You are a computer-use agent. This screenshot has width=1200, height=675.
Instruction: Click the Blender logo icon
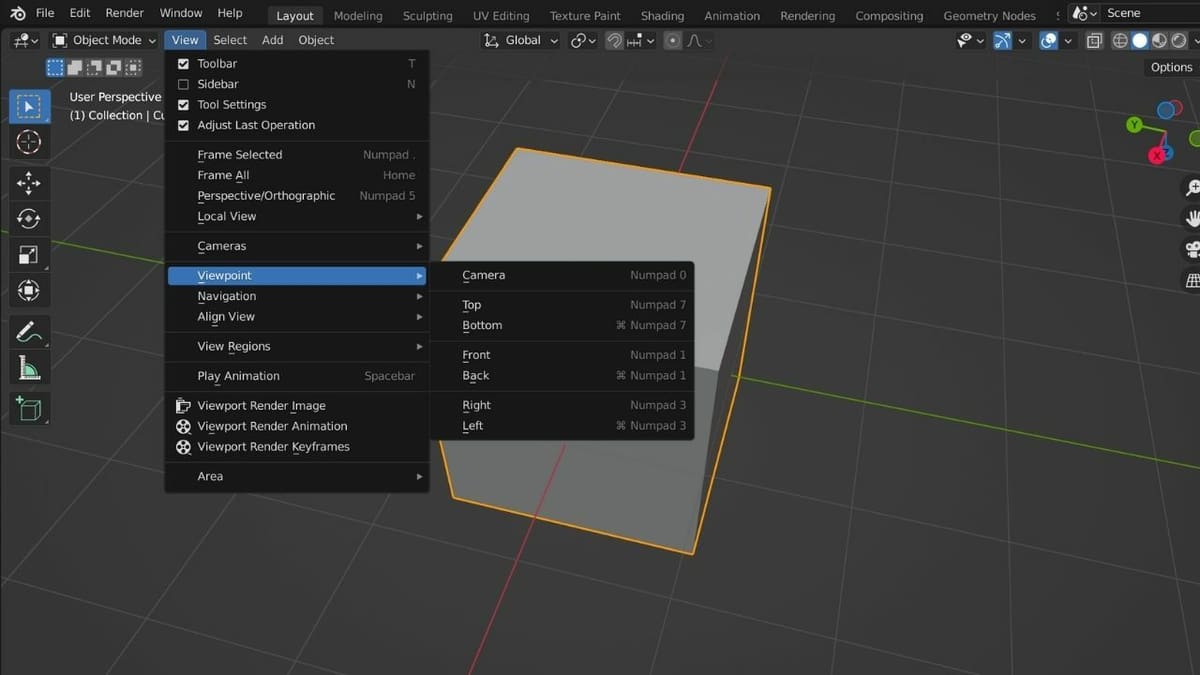point(18,13)
